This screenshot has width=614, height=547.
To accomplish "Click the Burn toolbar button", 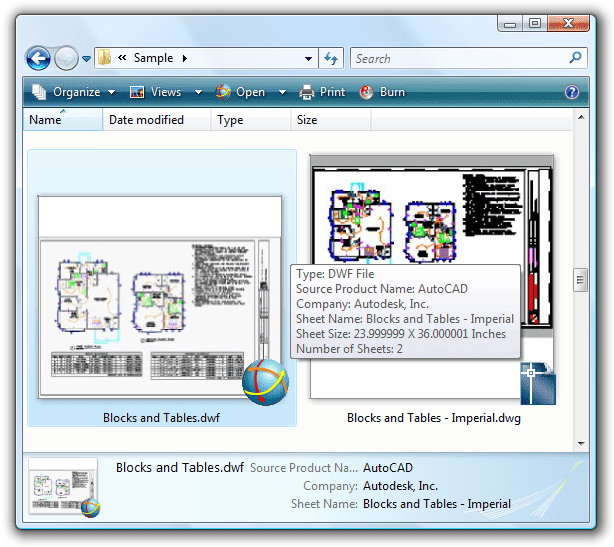I will pyautogui.click(x=382, y=92).
